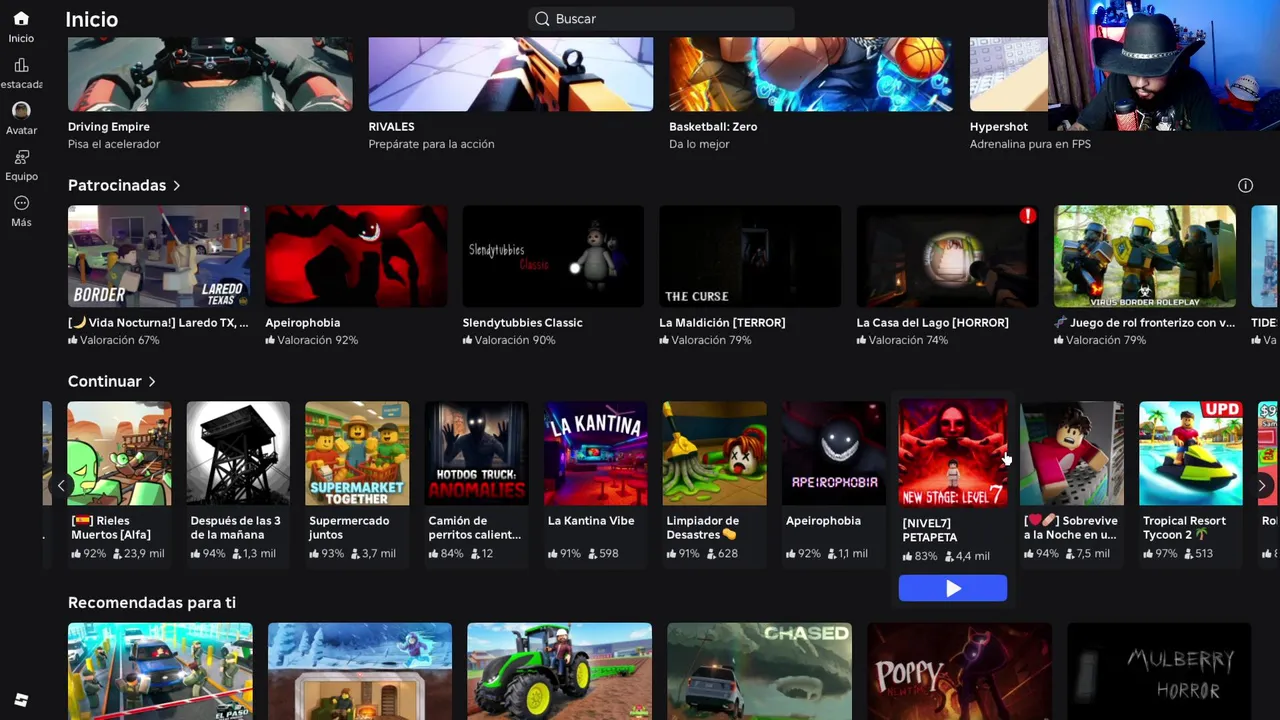Open the sponsored Apeirophobia red thumbnail
1280x720 pixels.
click(356, 256)
